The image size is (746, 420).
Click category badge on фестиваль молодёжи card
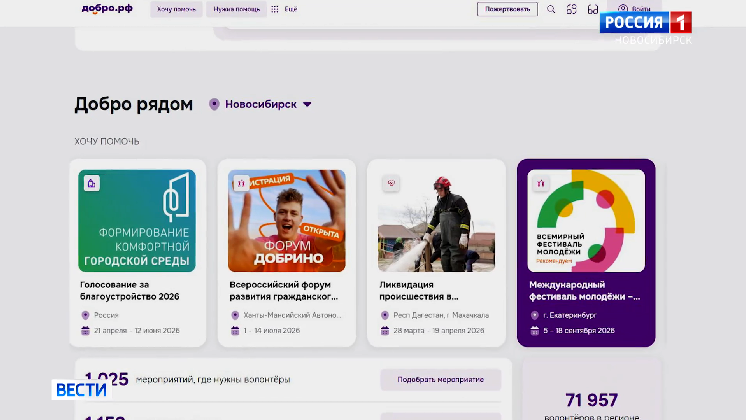point(540,183)
